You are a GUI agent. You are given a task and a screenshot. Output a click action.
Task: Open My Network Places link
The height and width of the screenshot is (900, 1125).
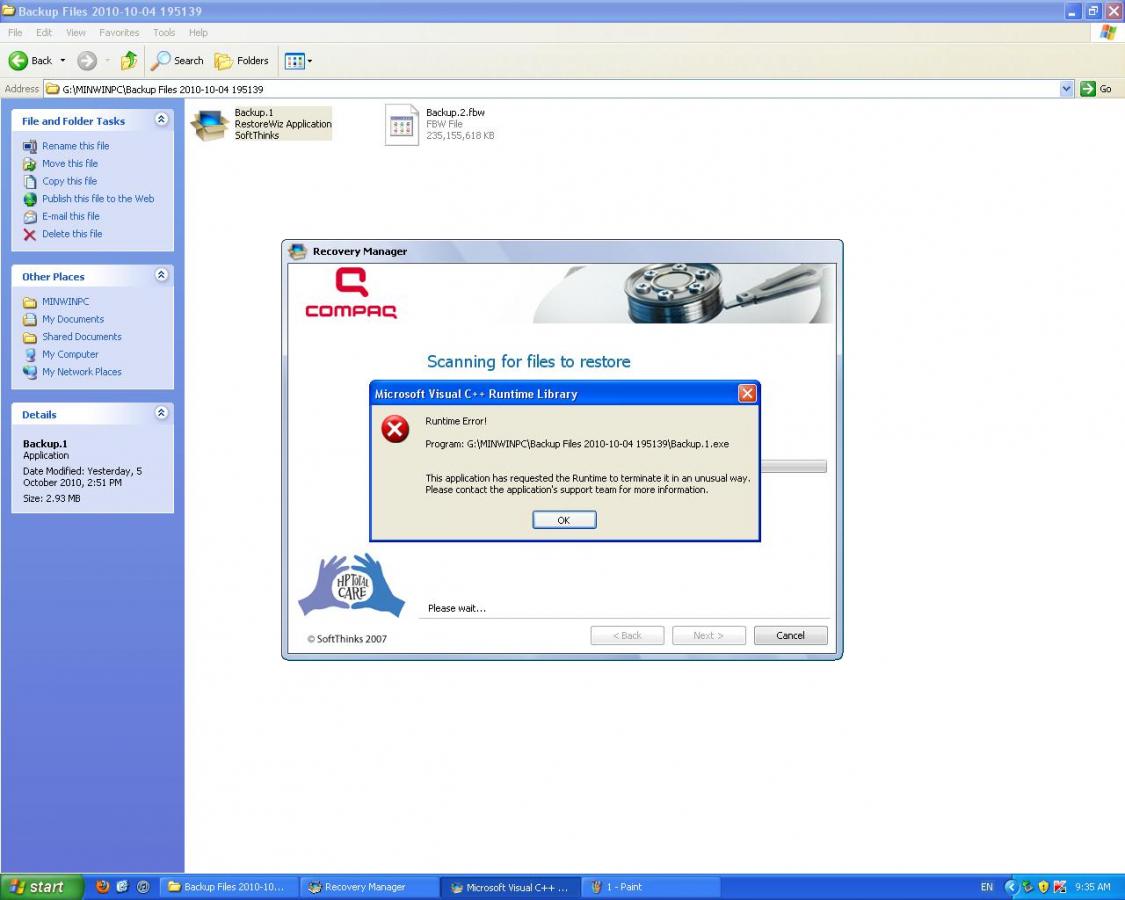81,372
